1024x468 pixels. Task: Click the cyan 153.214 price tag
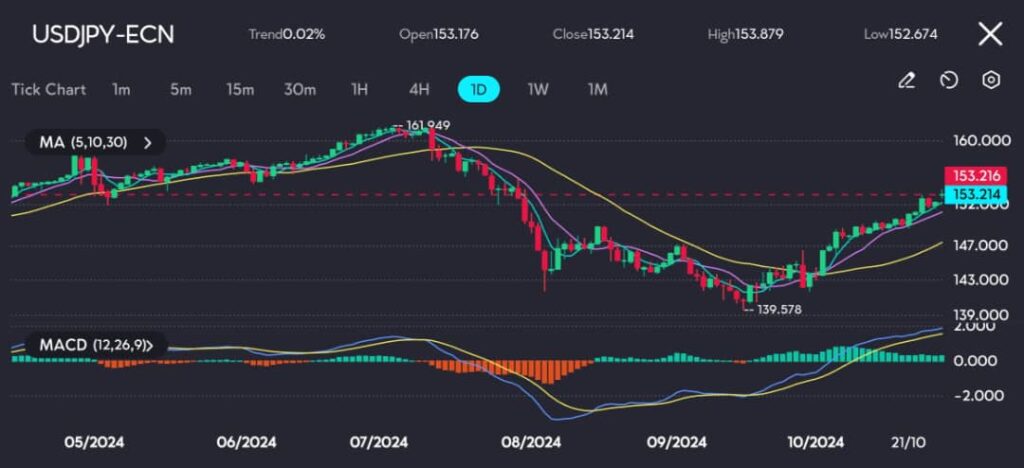coord(972,193)
